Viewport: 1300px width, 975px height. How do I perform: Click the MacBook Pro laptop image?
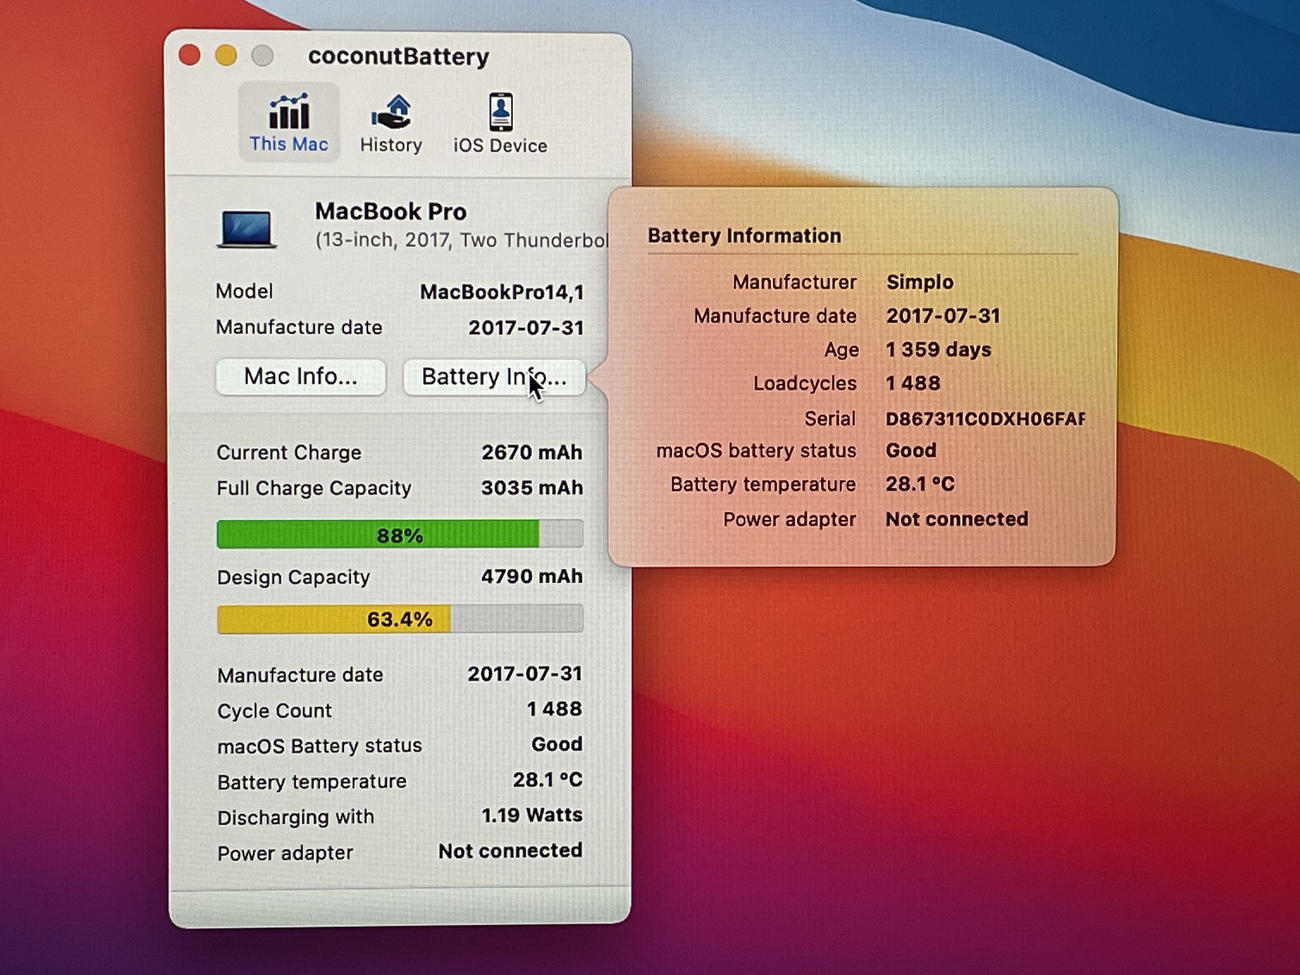[246, 229]
